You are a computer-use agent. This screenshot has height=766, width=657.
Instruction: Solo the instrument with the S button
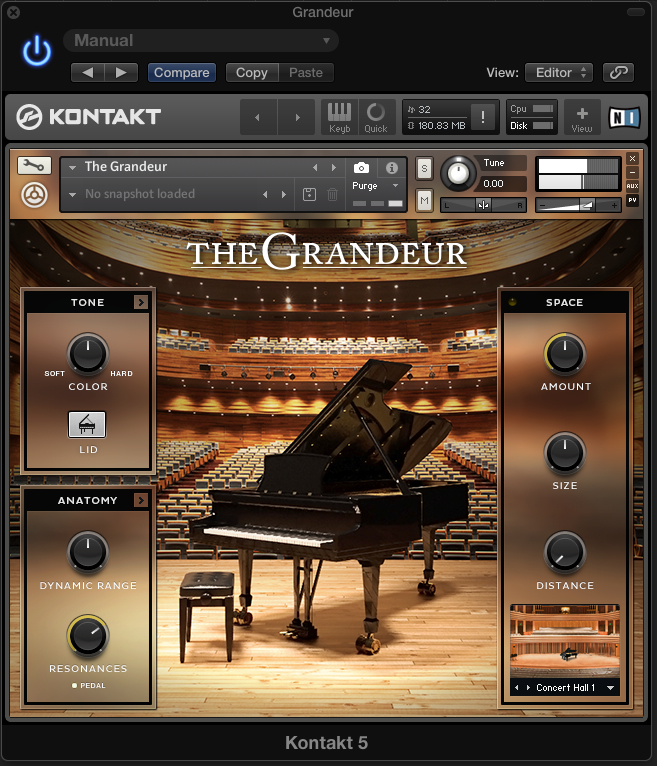pyautogui.click(x=424, y=170)
